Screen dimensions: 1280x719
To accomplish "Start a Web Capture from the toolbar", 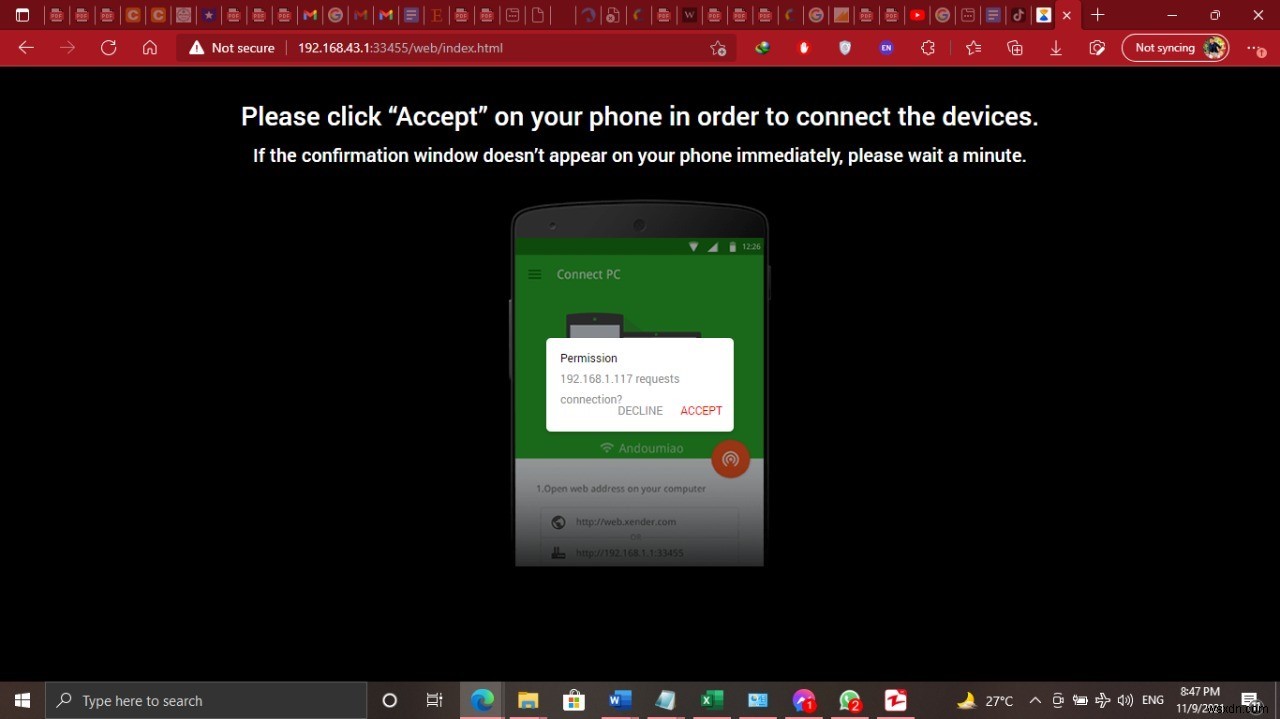I will [1096, 47].
